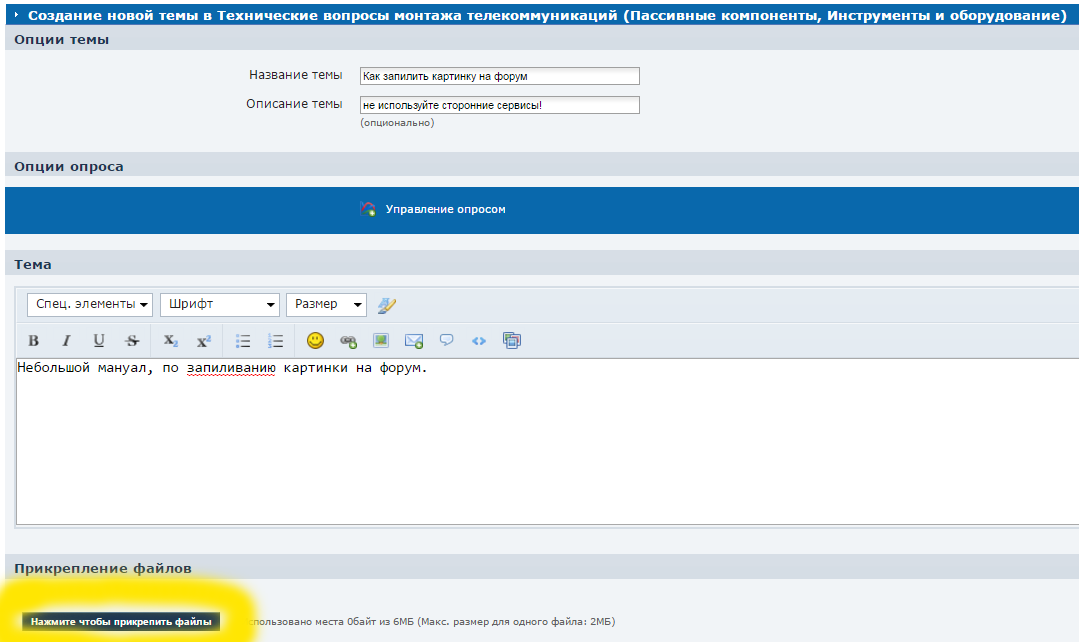Insert an image with the picture icon

381,341
